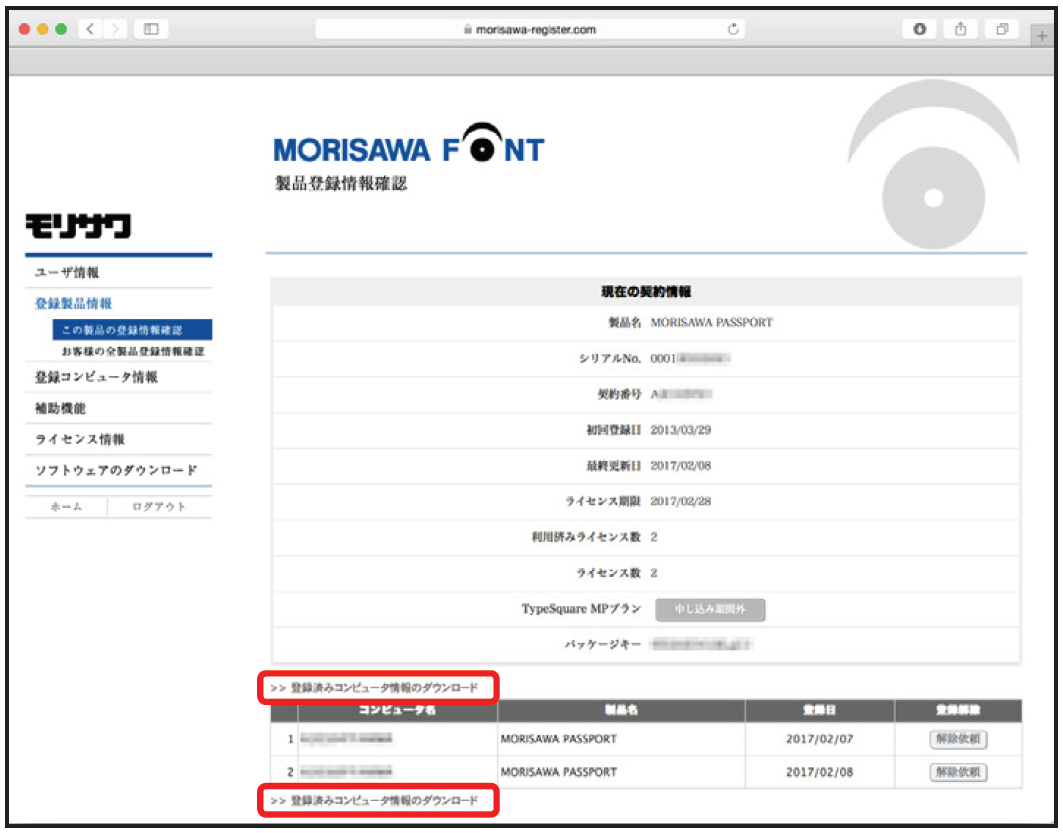Open 補助機能 in the sidebar
The height and width of the screenshot is (833, 1063).
[x=60, y=408]
